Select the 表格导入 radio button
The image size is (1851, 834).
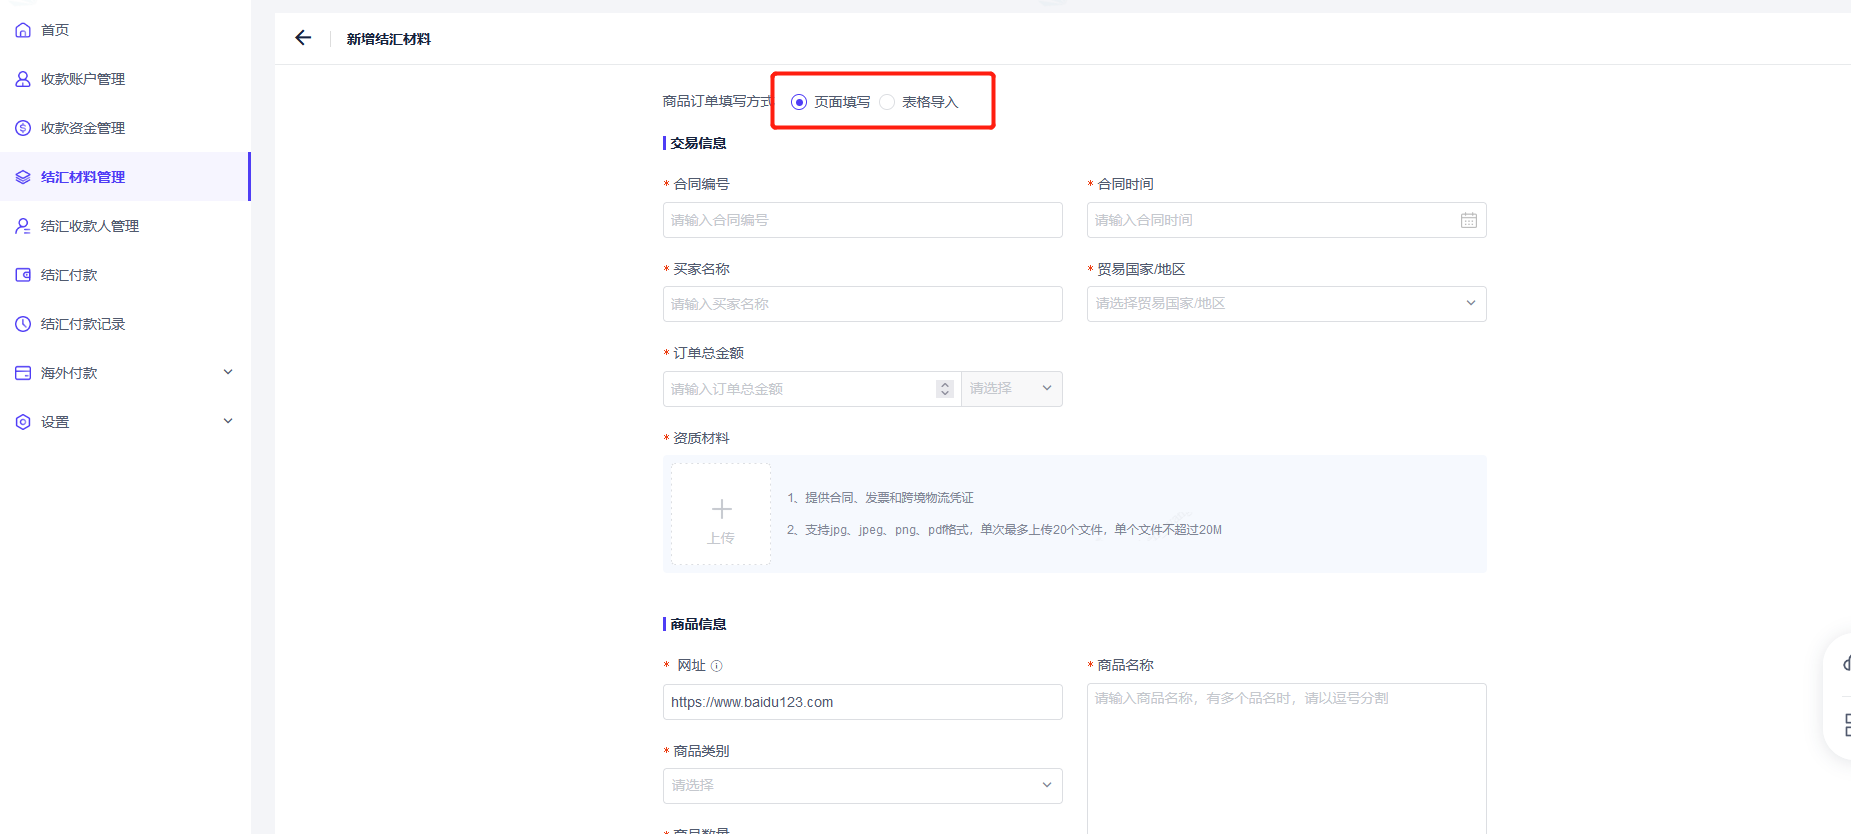pos(887,102)
